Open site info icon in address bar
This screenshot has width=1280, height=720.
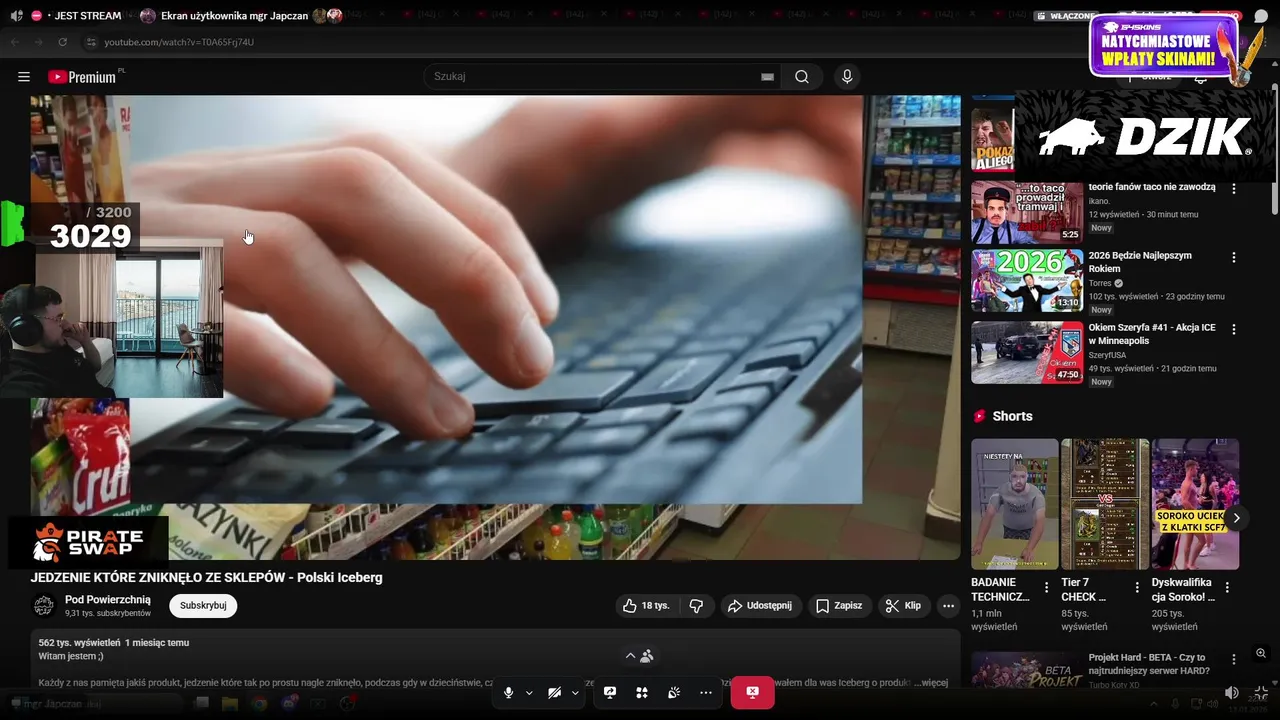(x=90, y=42)
